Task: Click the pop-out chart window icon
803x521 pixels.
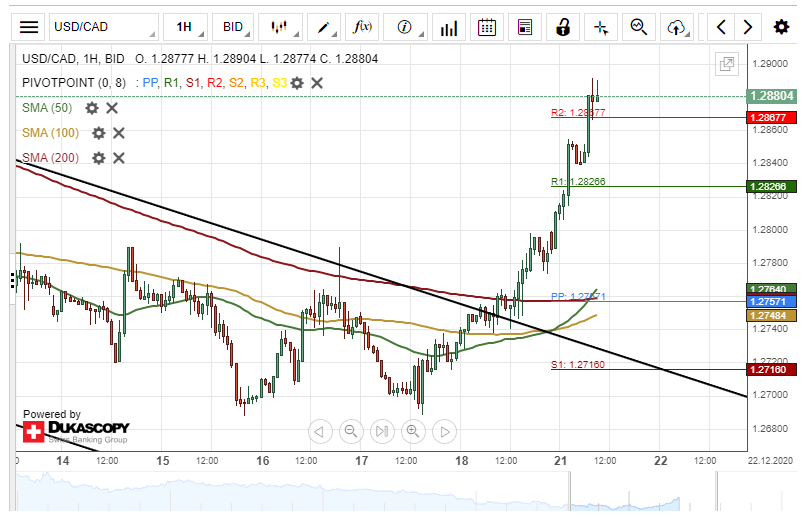Action: pyautogui.click(x=727, y=64)
